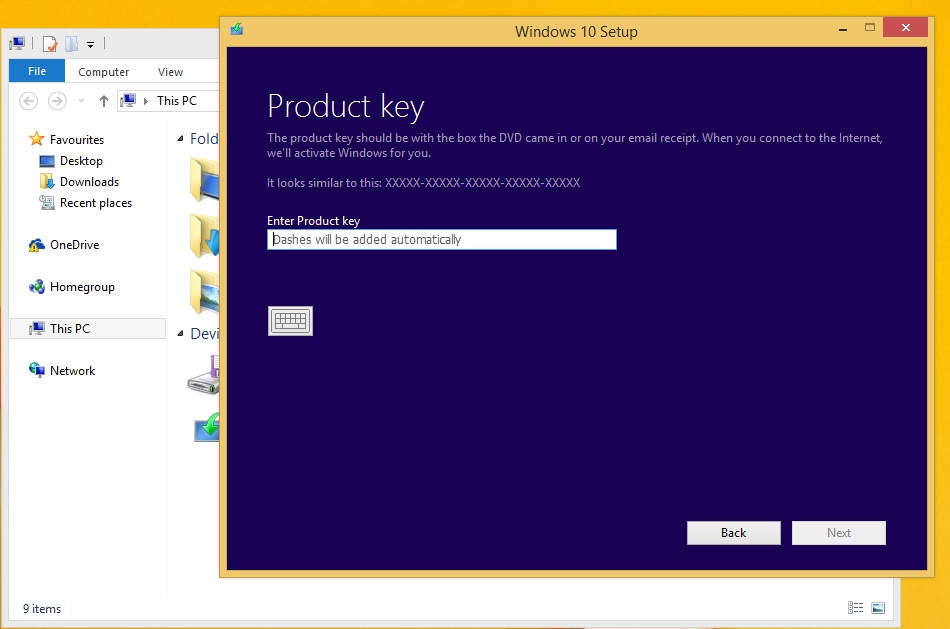Click the Windows 10 Setup title icon
This screenshot has width=950, height=629.
pyautogui.click(x=237, y=29)
